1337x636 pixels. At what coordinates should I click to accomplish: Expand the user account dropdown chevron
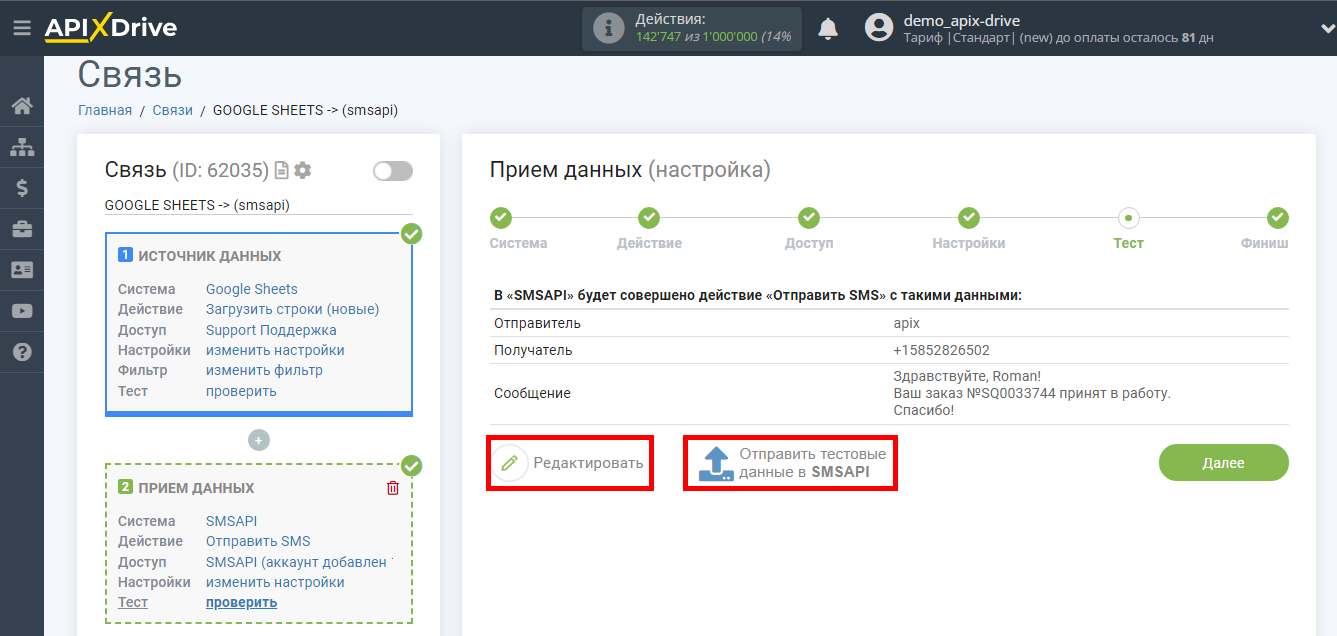(x=1326, y=28)
